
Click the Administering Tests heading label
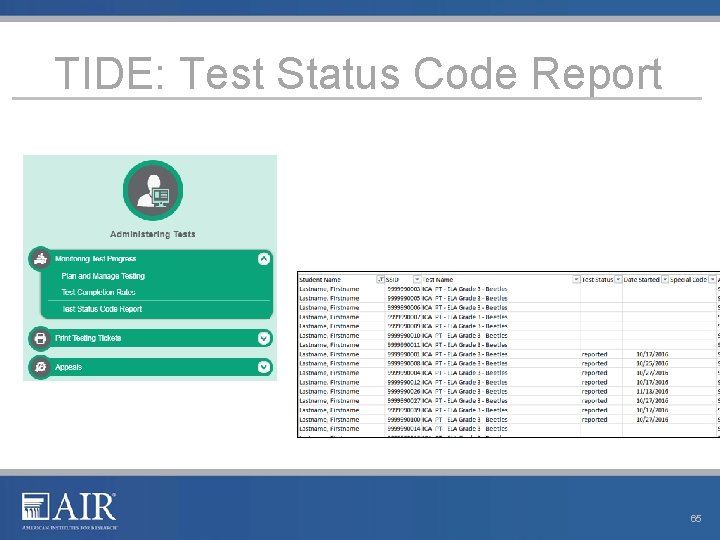point(153,234)
